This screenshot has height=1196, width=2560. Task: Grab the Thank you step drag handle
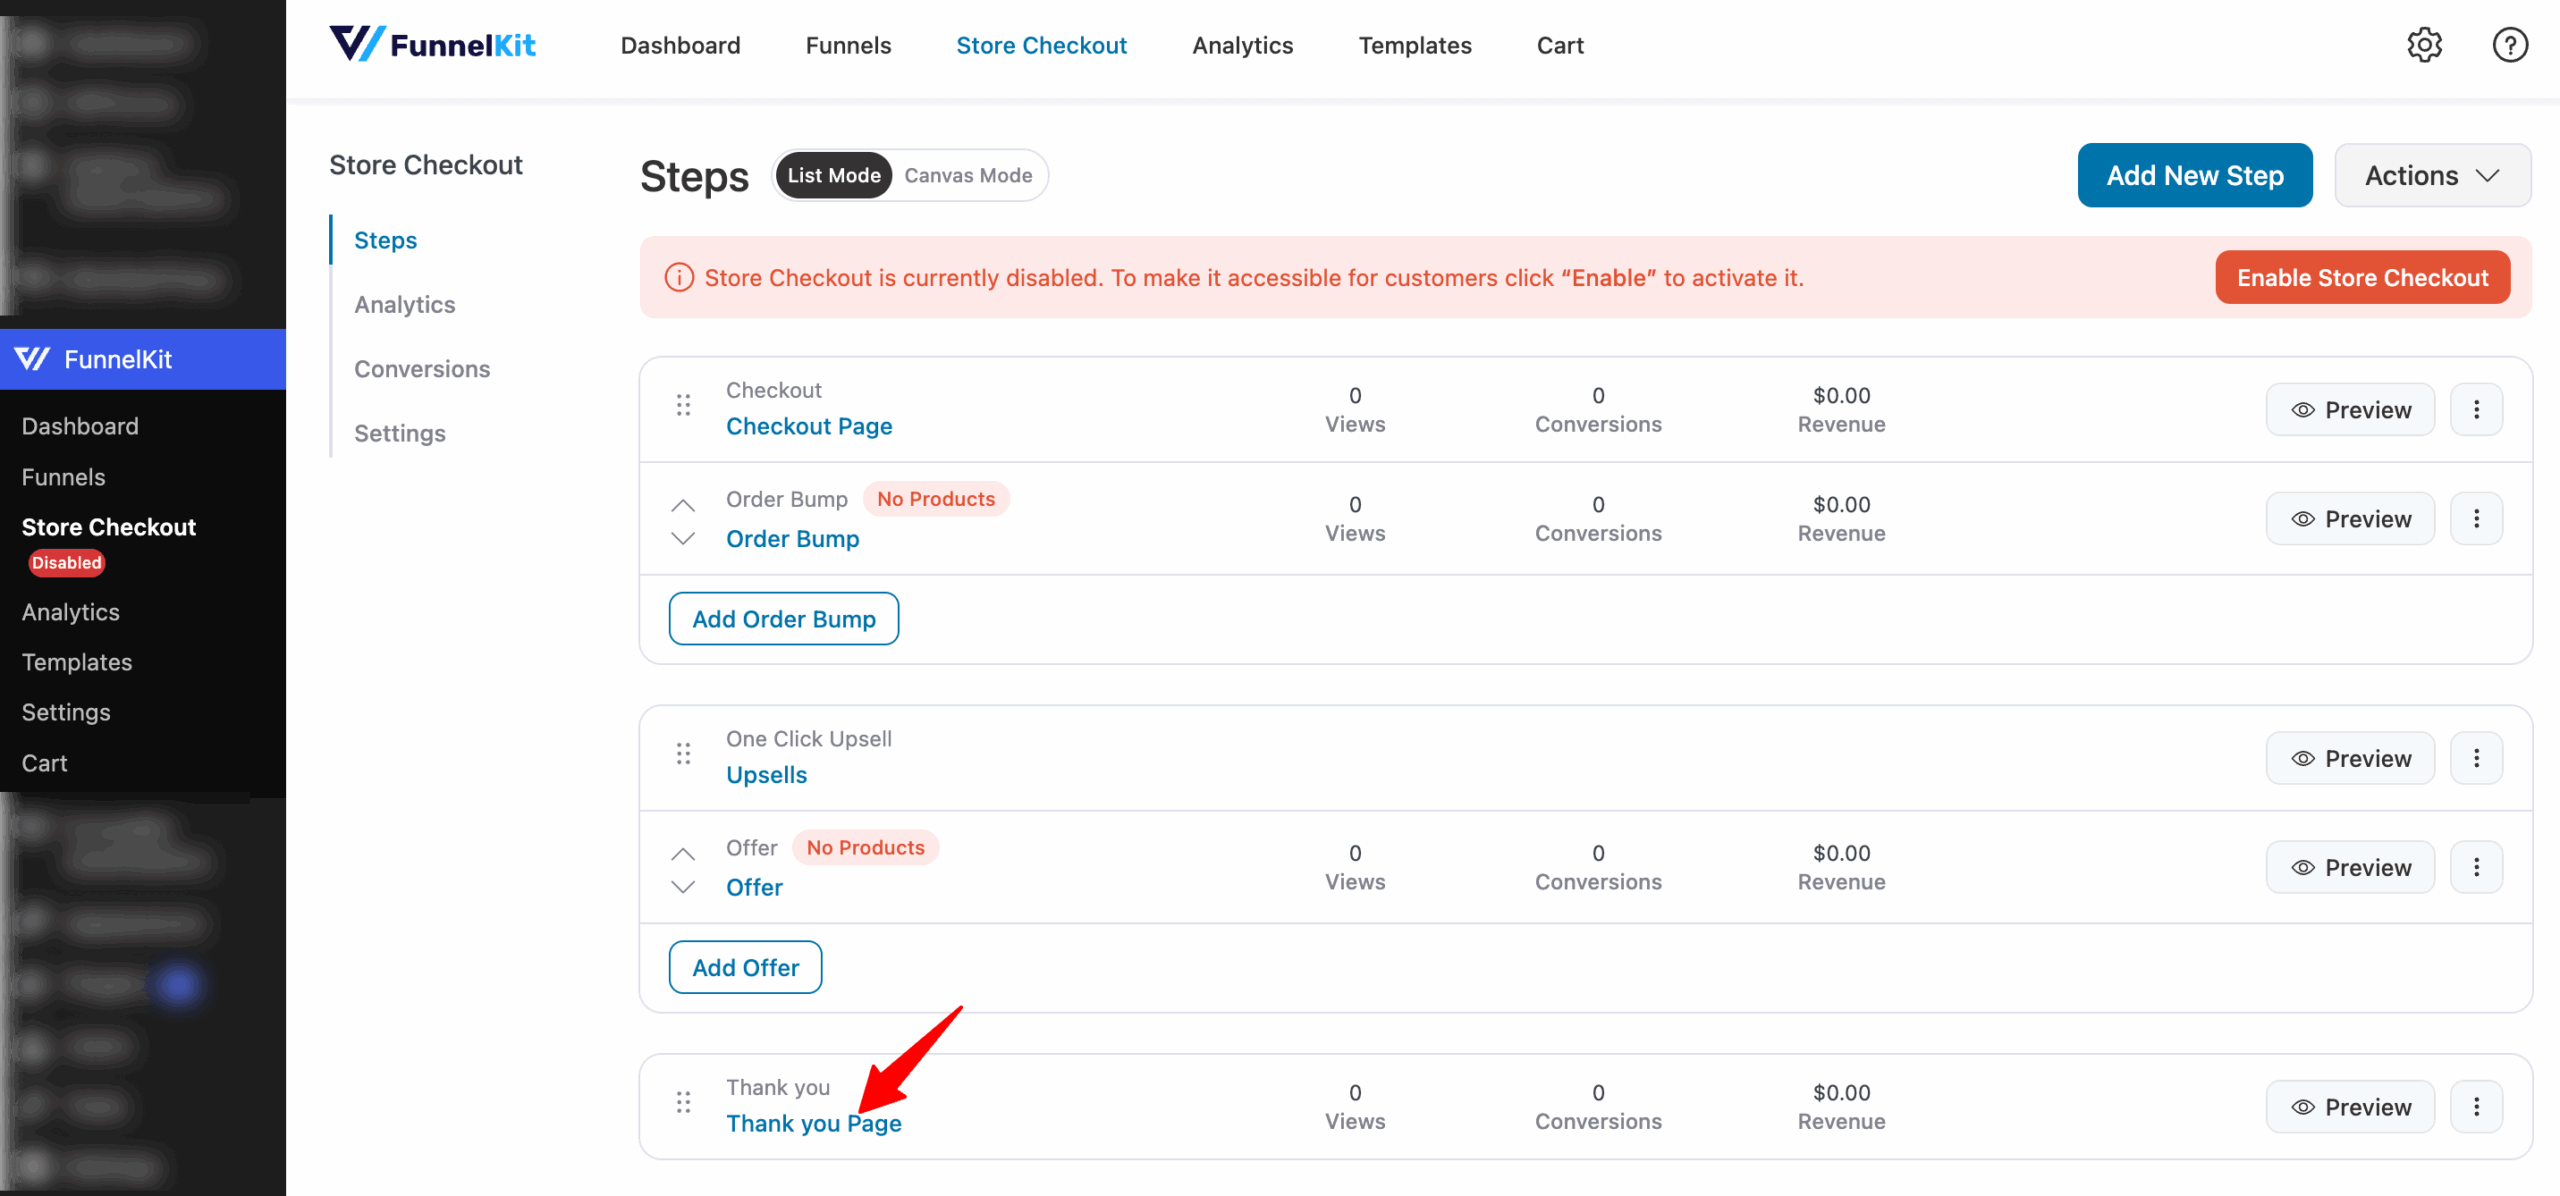[683, 1102]
